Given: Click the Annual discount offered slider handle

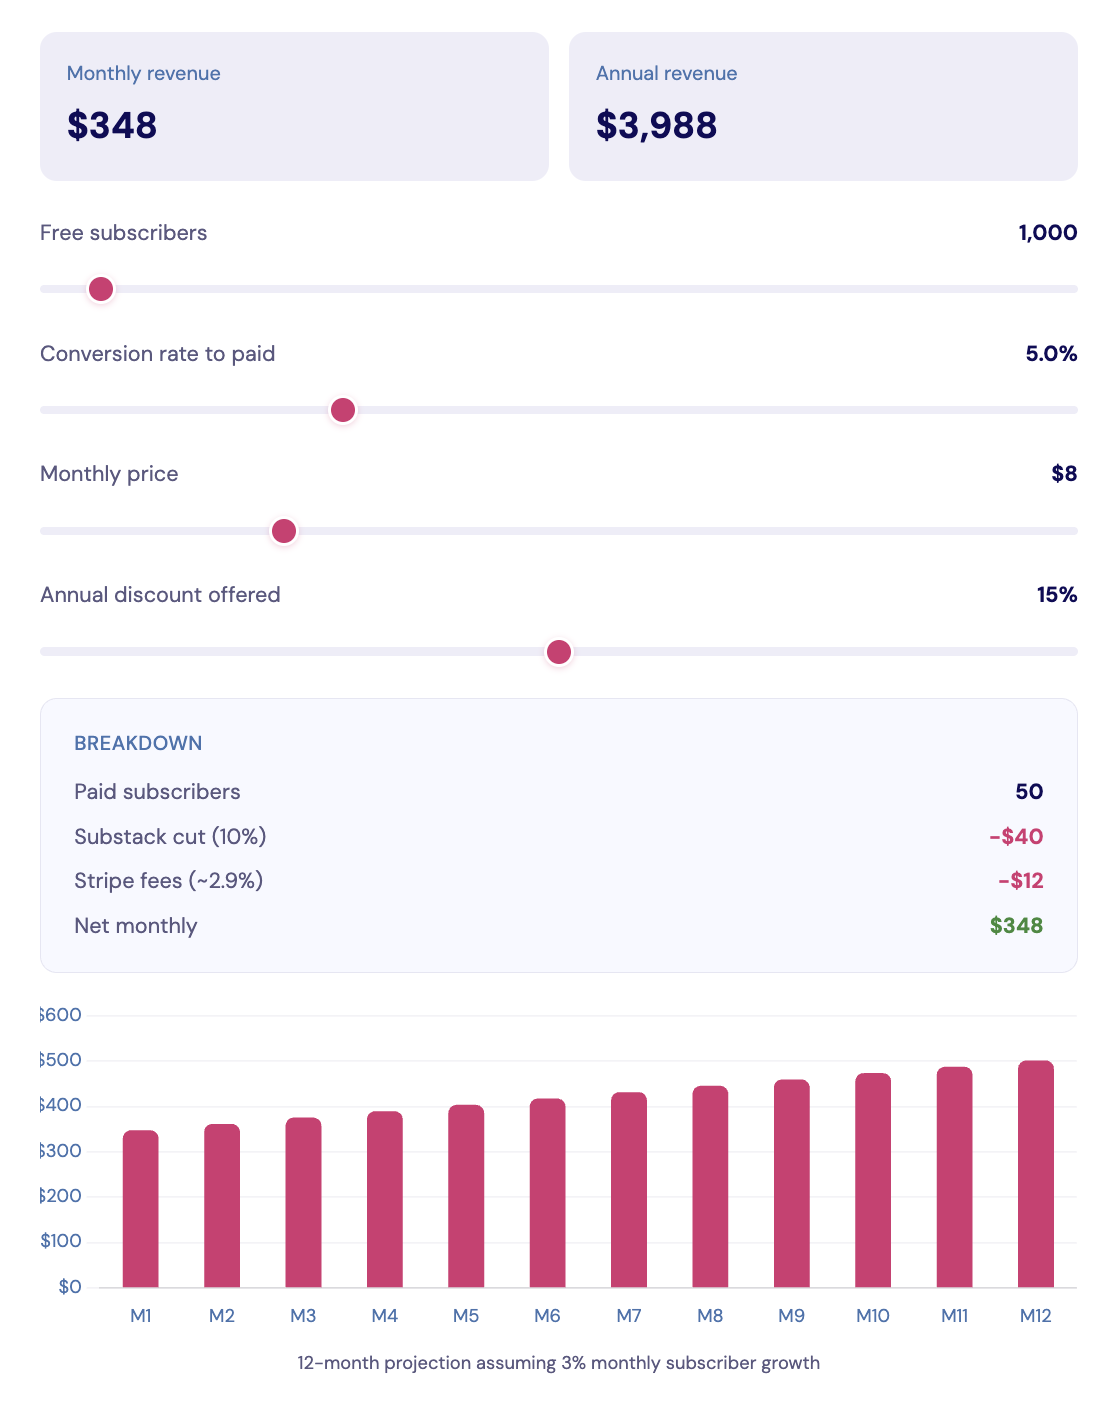Looking at the screenshot, I should pos(558,651).
